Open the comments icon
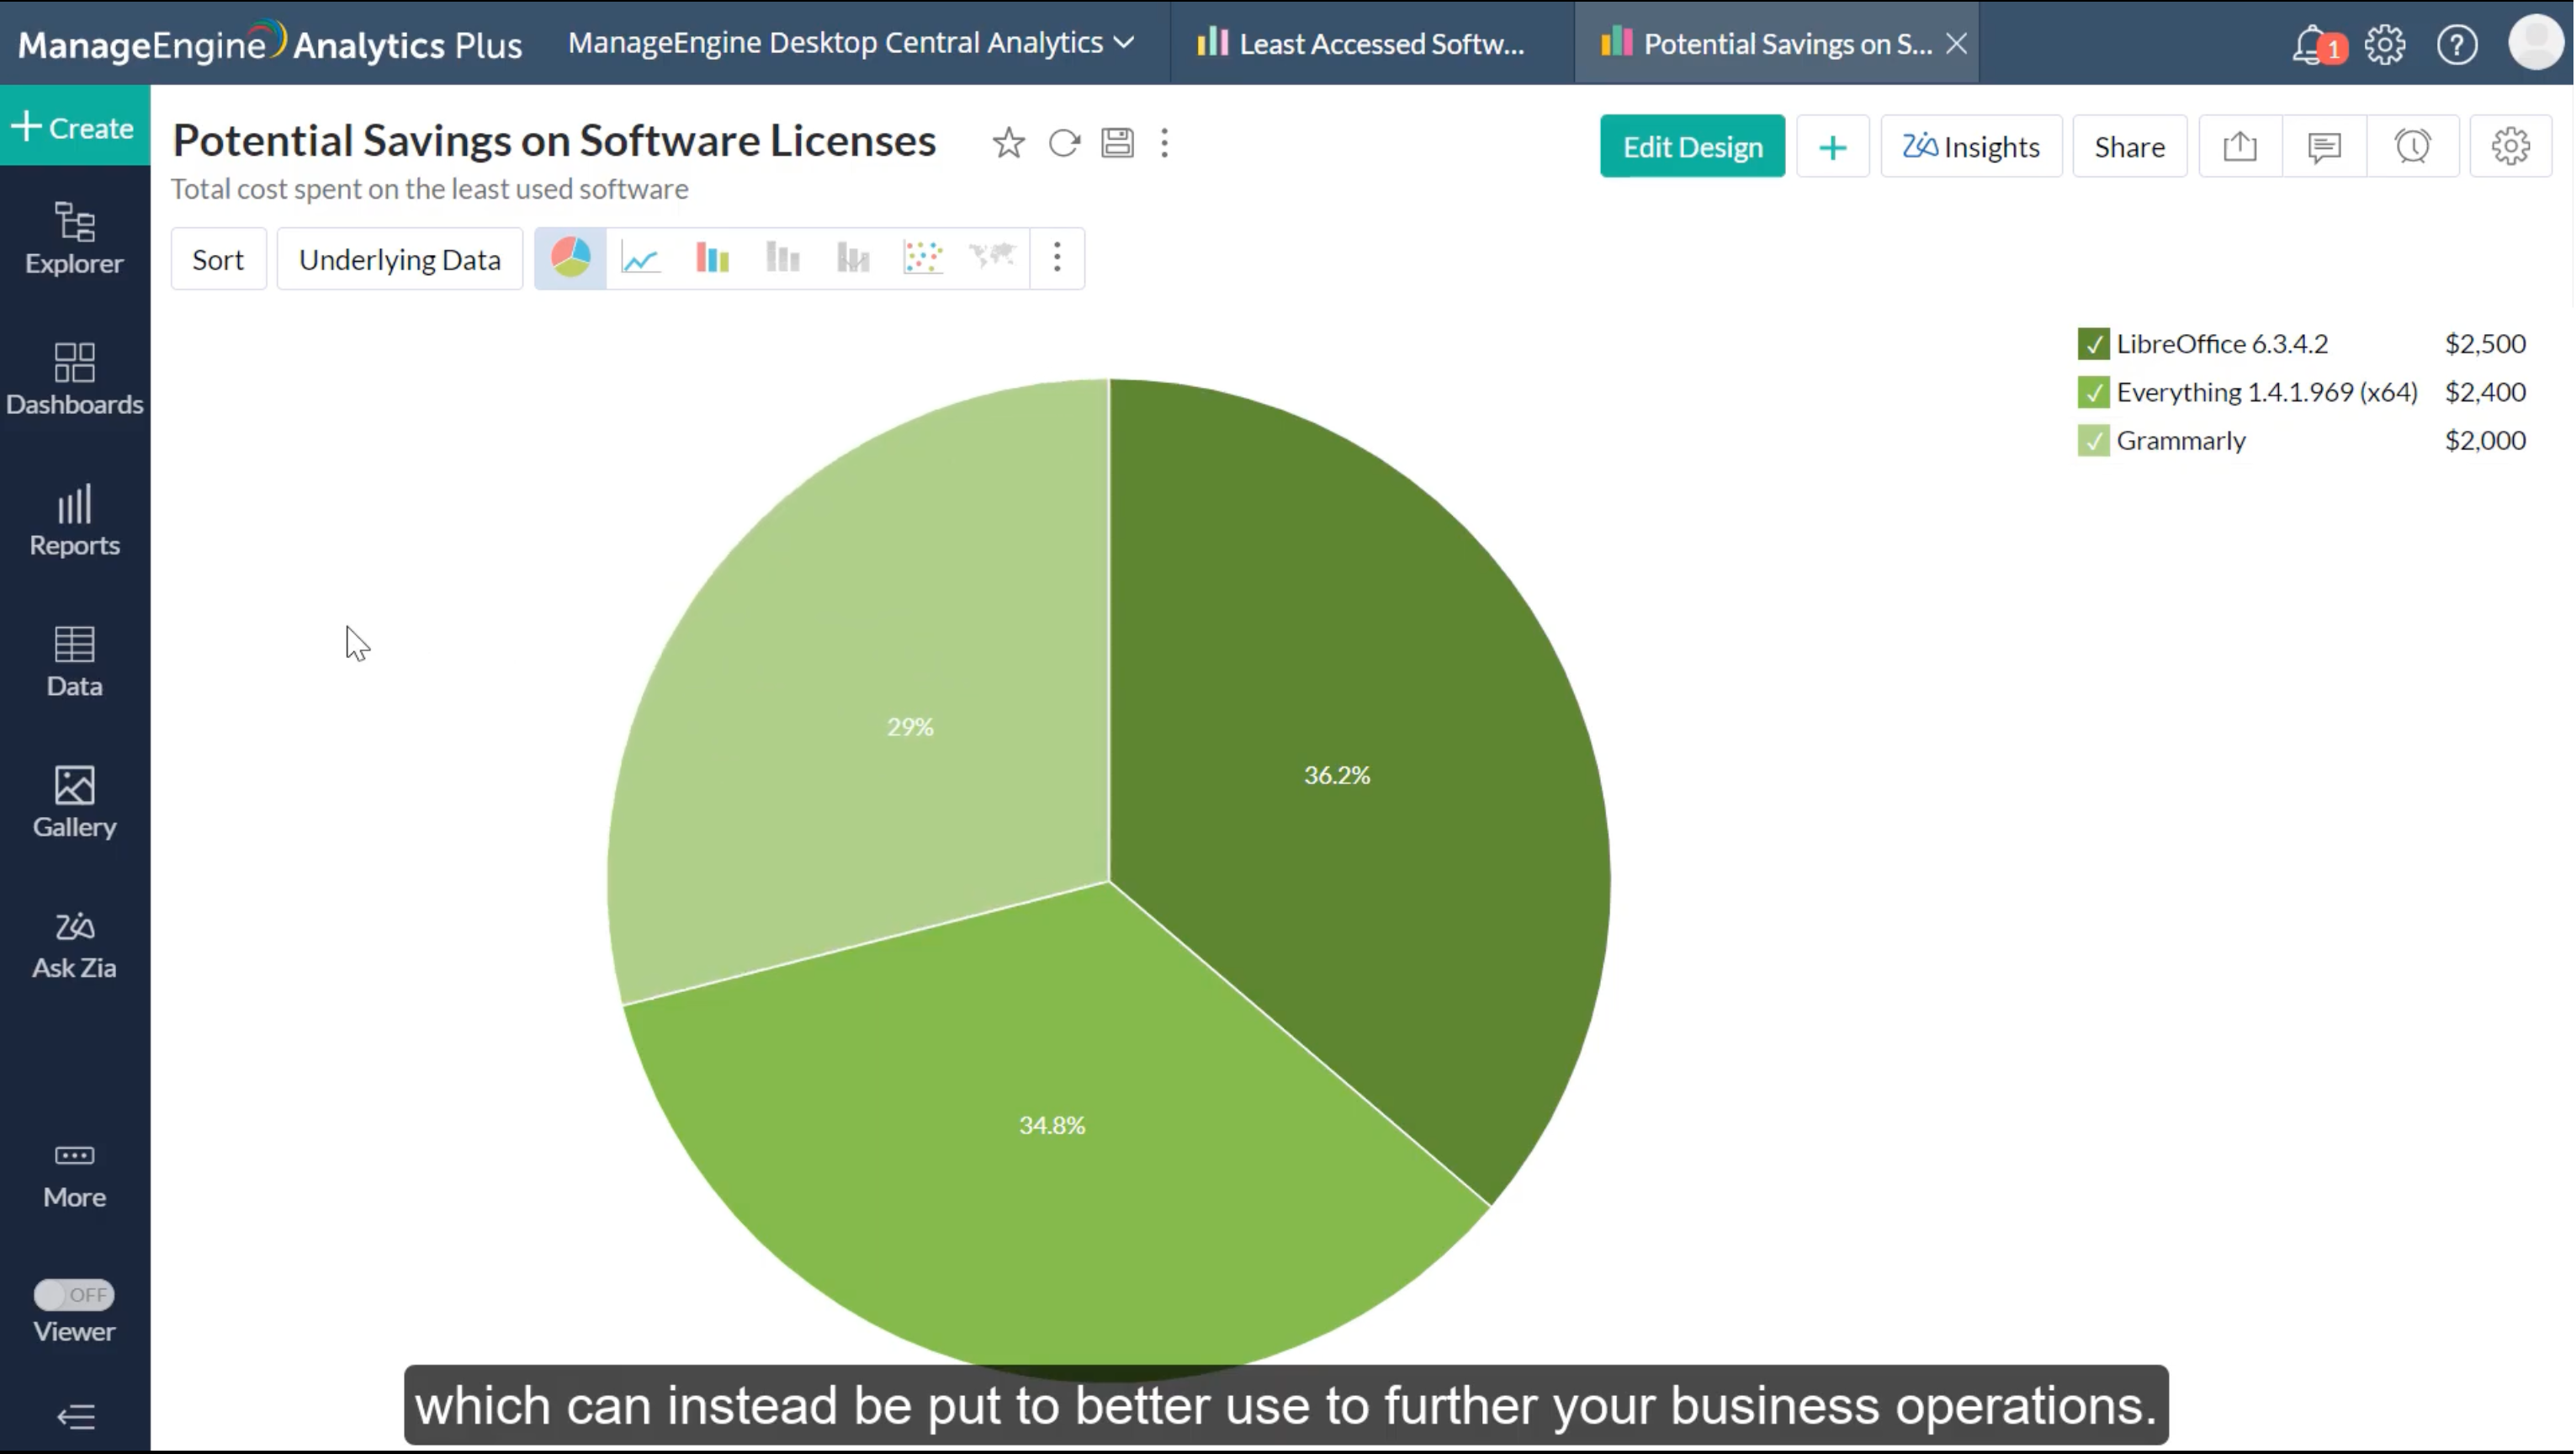 coord(2324,147)
